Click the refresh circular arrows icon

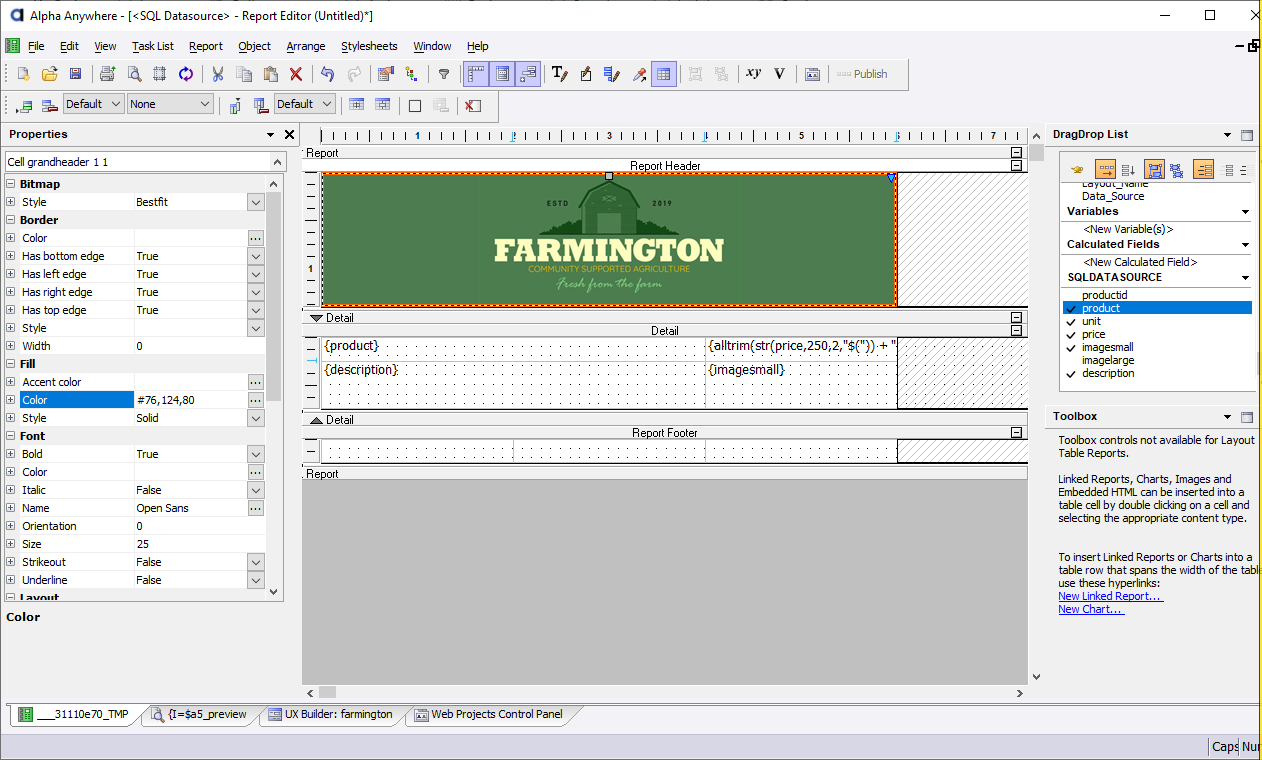tap(186, 74)
